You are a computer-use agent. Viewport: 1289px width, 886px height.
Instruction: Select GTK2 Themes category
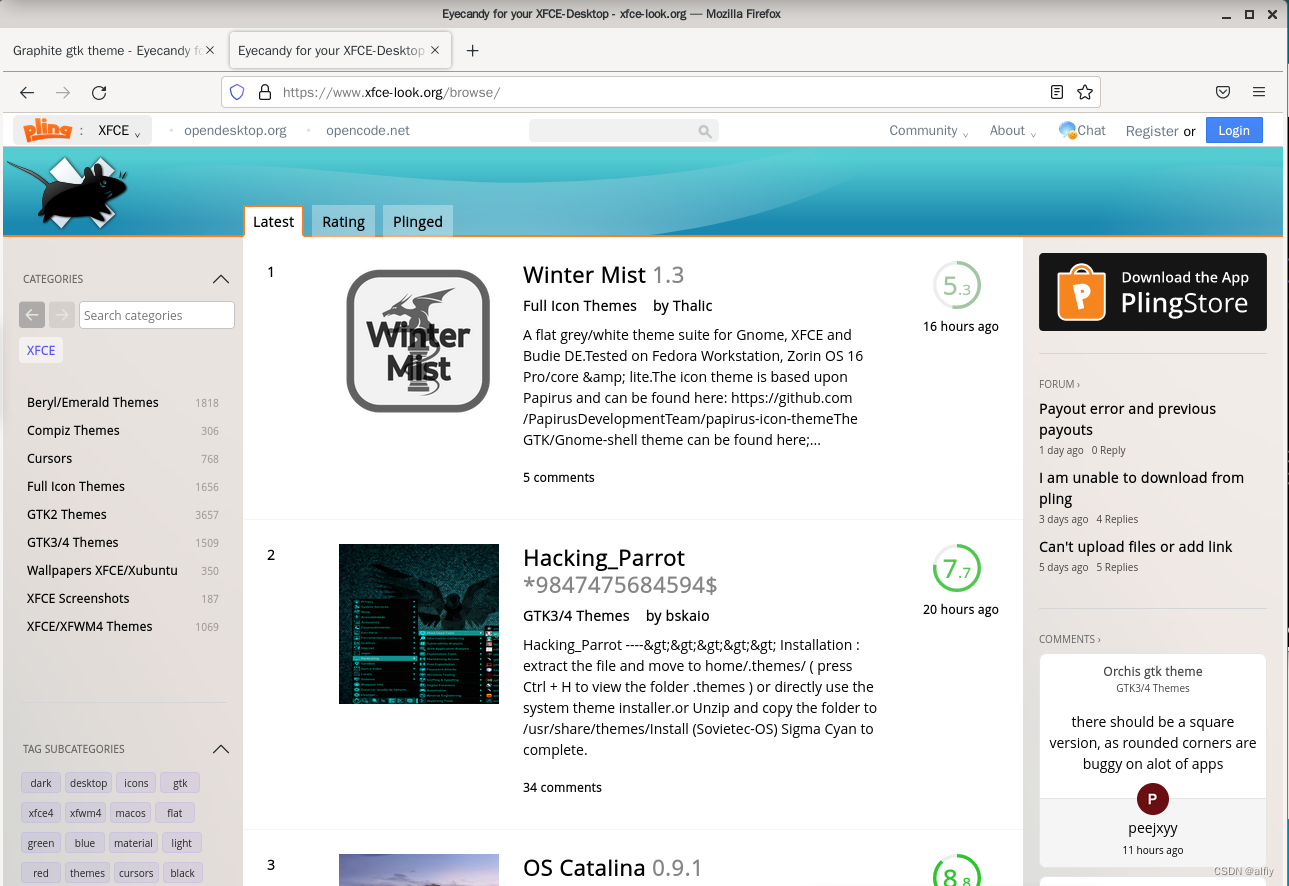[67, 514]
